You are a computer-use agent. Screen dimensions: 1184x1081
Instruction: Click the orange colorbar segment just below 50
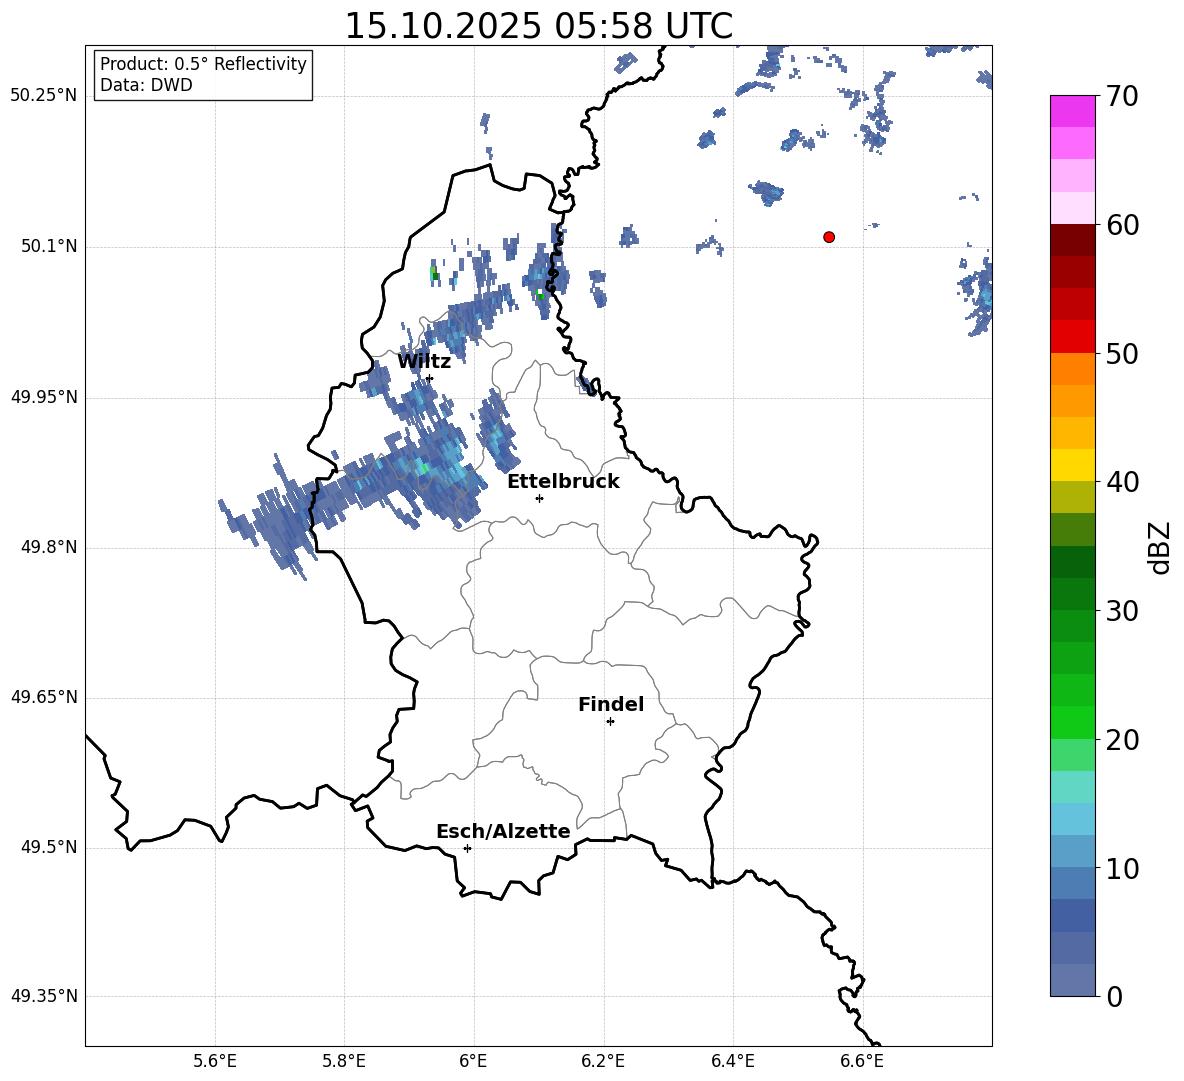click(1072, 369)
